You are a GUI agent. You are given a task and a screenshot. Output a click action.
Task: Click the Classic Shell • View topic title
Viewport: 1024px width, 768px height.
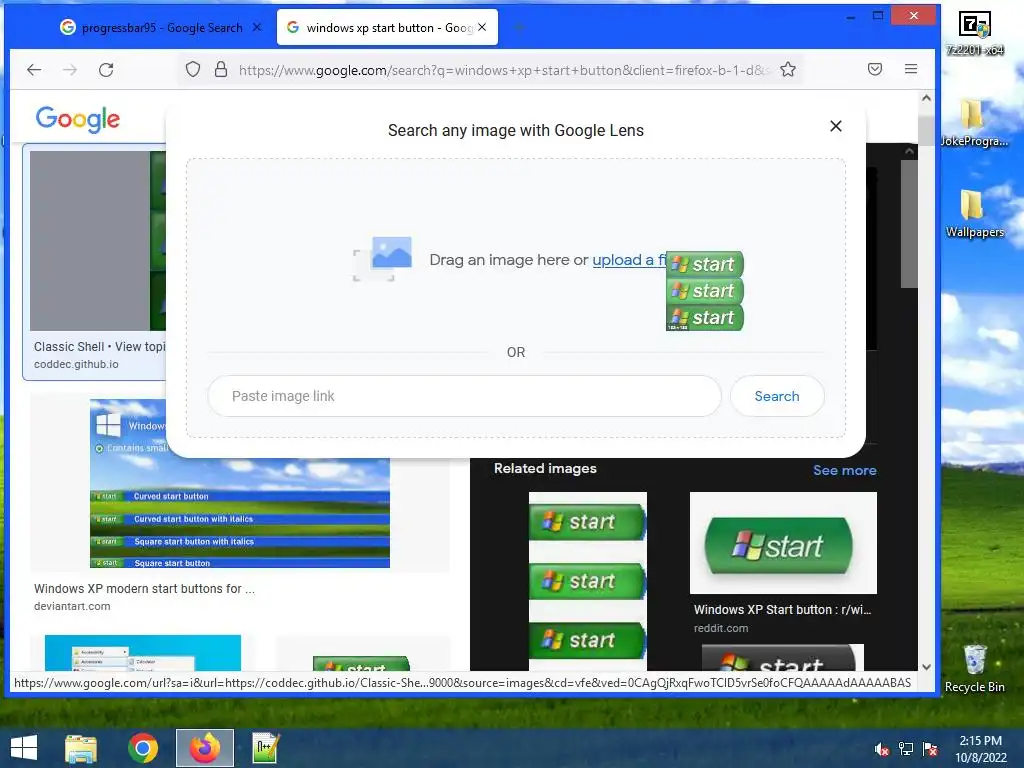pos(99,347)
